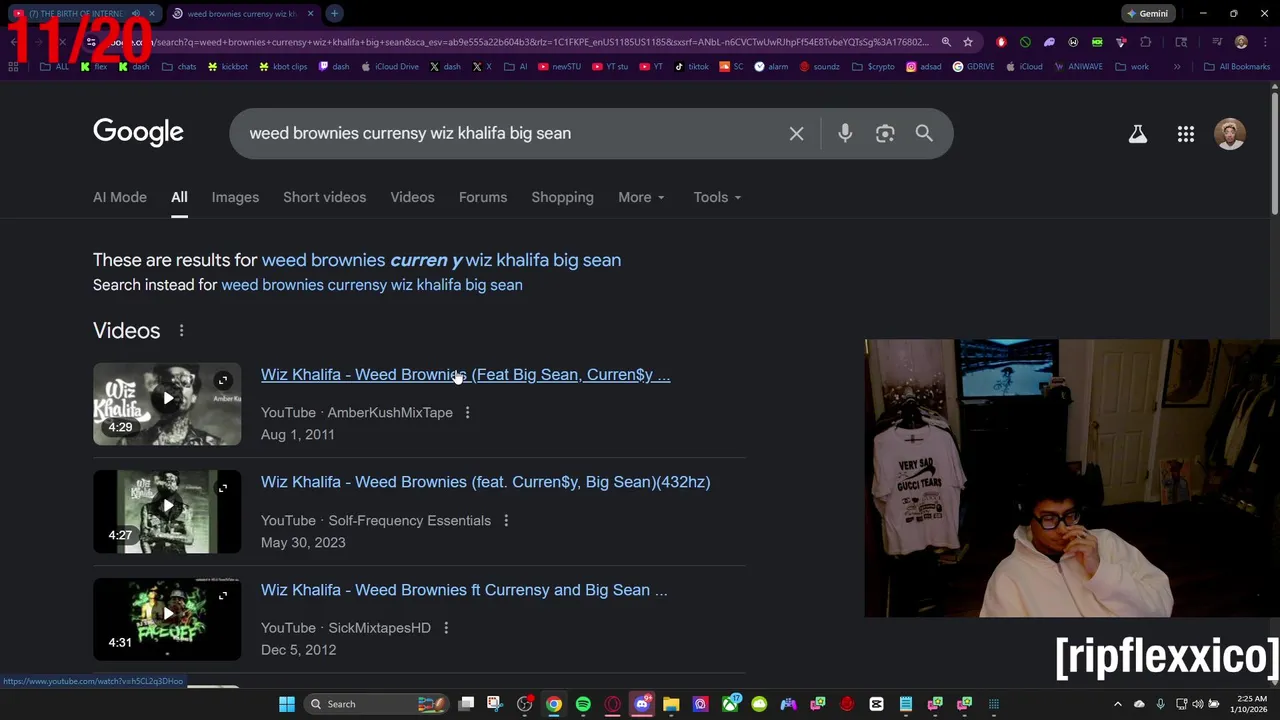The width and height of the screenshot is (1280, 720).
Task: Open 'Weed Brownies (Feat Big Sean, Curren$y' video link
Action: pyautogui.click(x=465, y=375)
